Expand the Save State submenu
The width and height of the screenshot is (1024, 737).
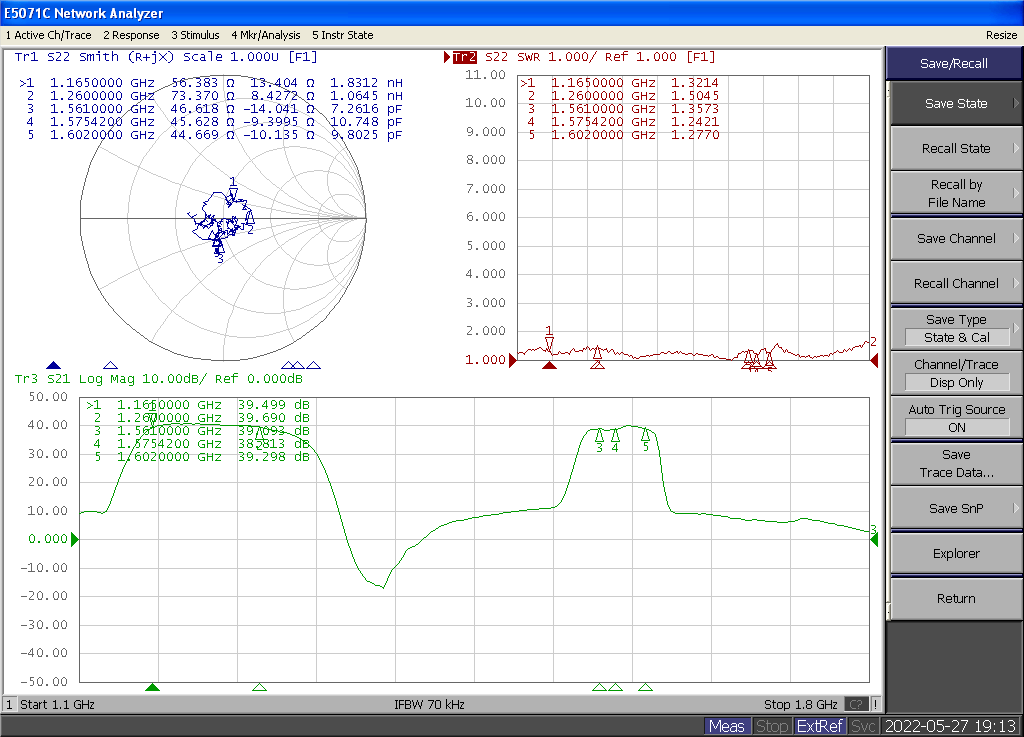click(x=957, y=103)
